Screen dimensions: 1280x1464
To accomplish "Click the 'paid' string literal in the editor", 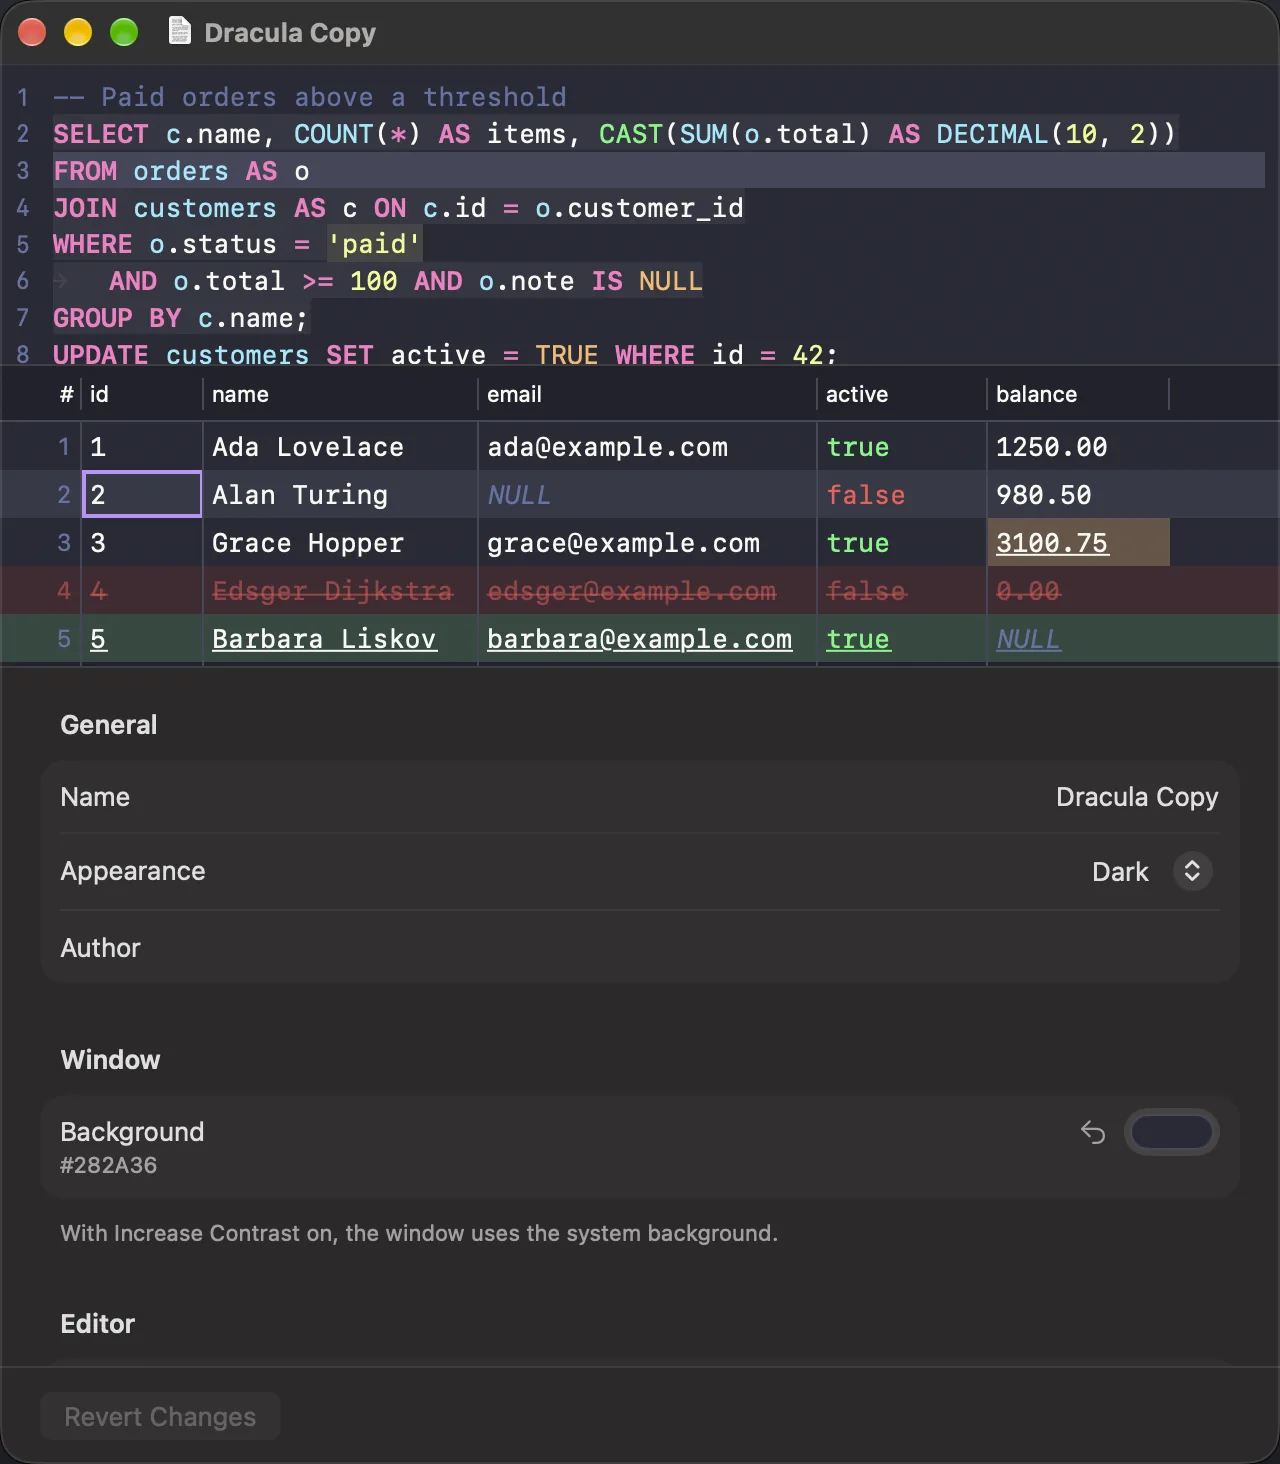I will click(x=374, y=244).
